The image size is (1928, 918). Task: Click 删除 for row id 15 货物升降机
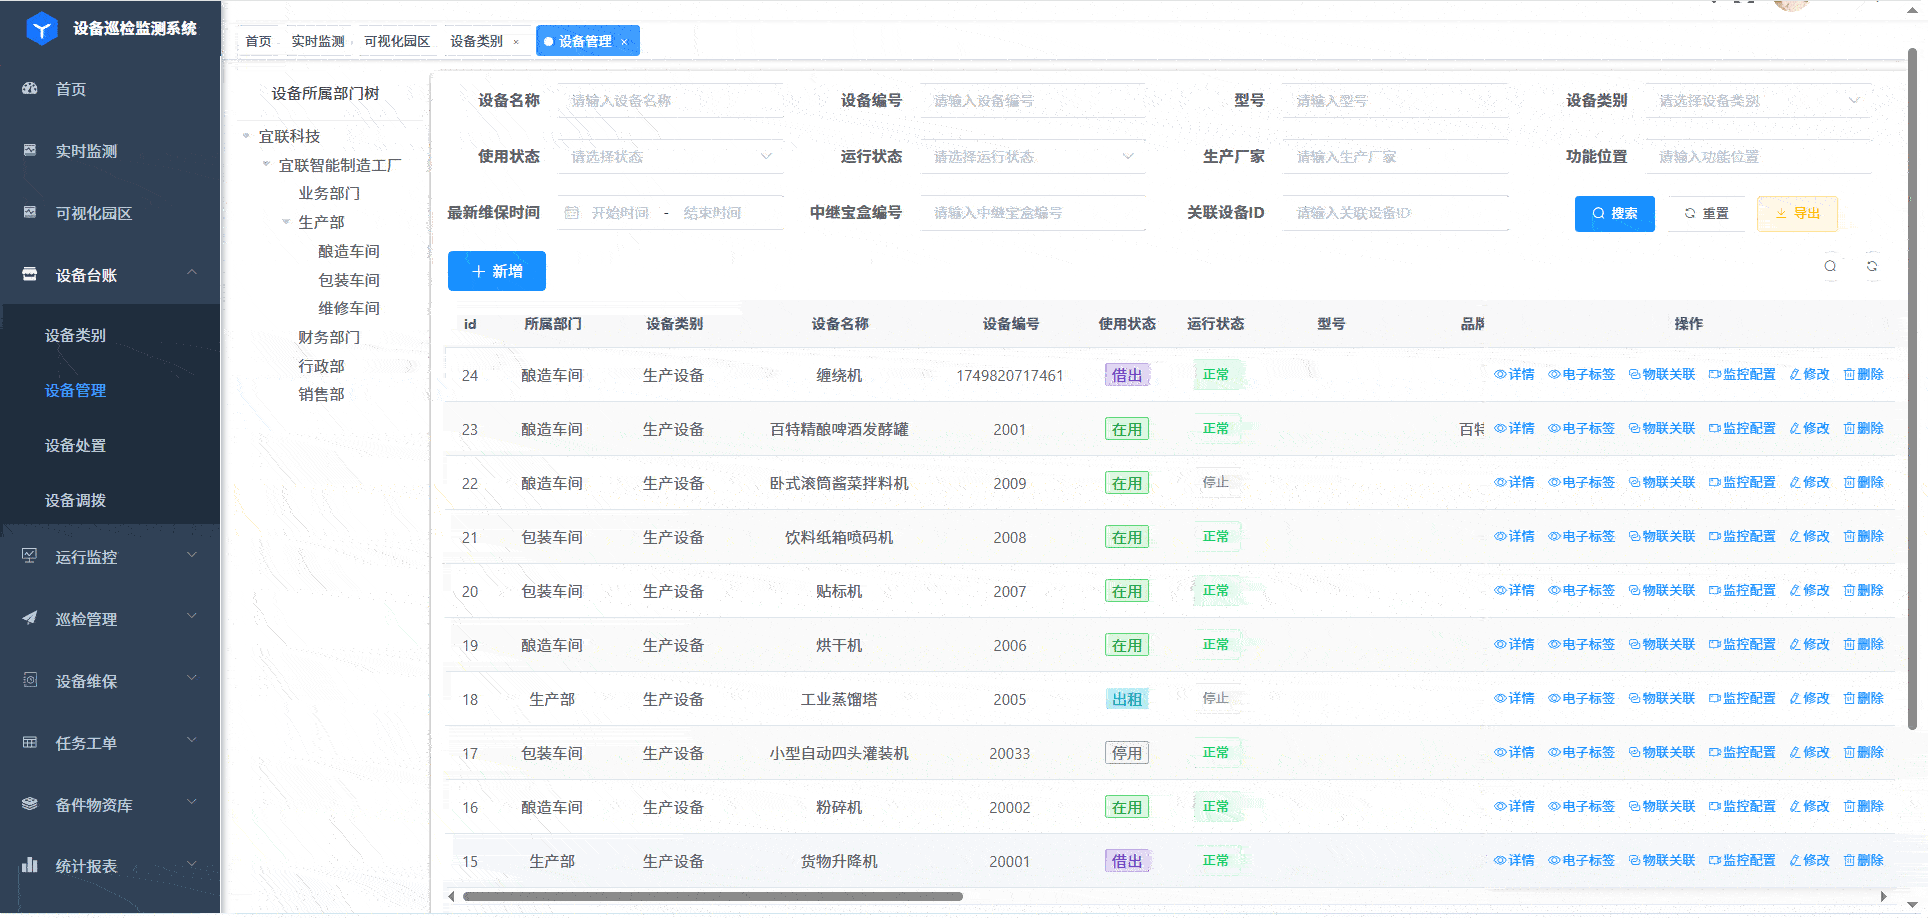1863,860
